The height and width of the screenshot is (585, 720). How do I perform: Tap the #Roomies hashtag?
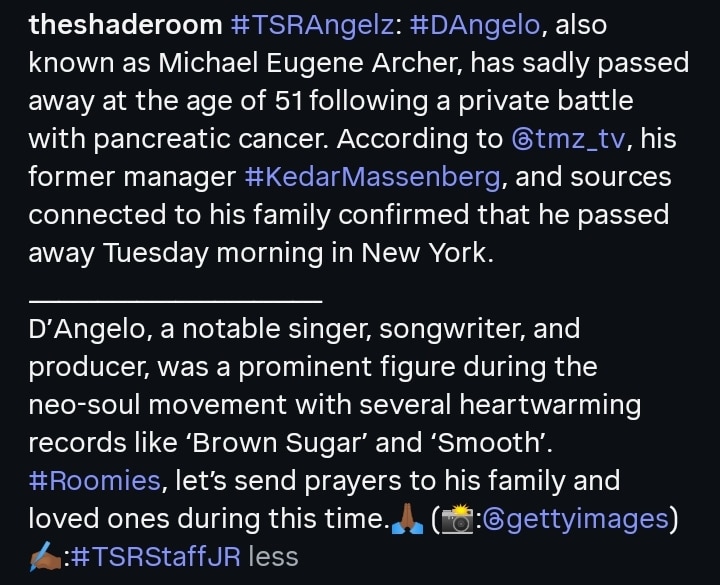click(x=94, y=481)
